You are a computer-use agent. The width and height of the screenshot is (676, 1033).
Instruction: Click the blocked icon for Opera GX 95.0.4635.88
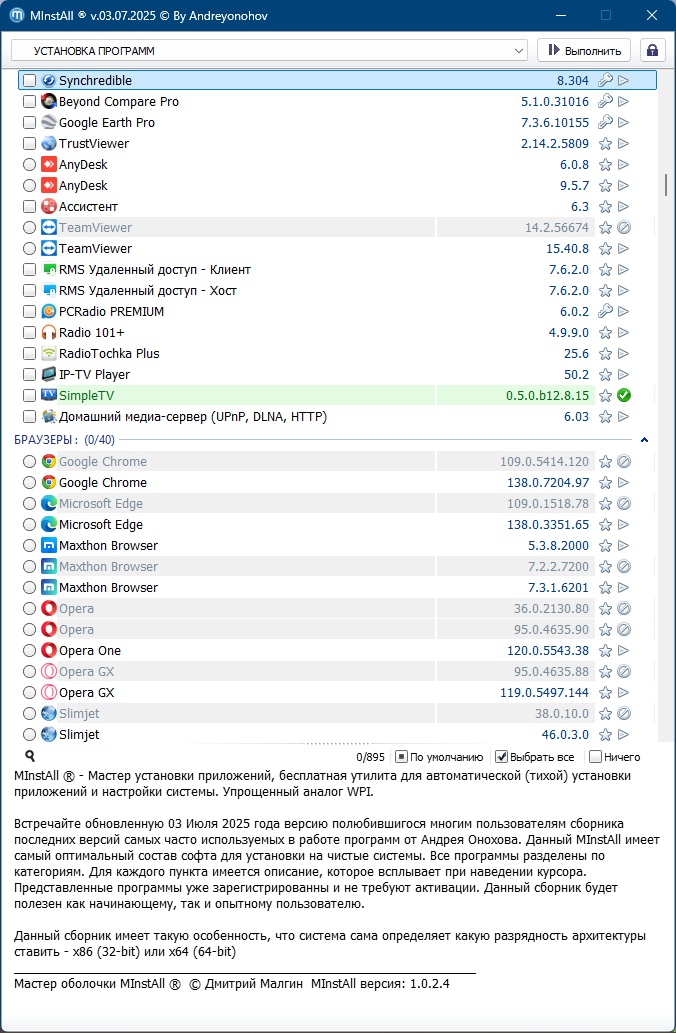tap(624, 671)
